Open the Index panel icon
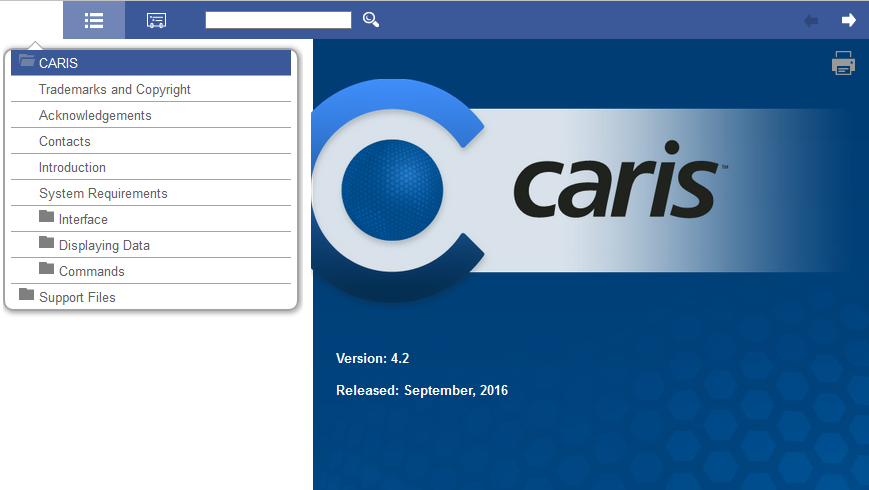 [x=156, y=20]
